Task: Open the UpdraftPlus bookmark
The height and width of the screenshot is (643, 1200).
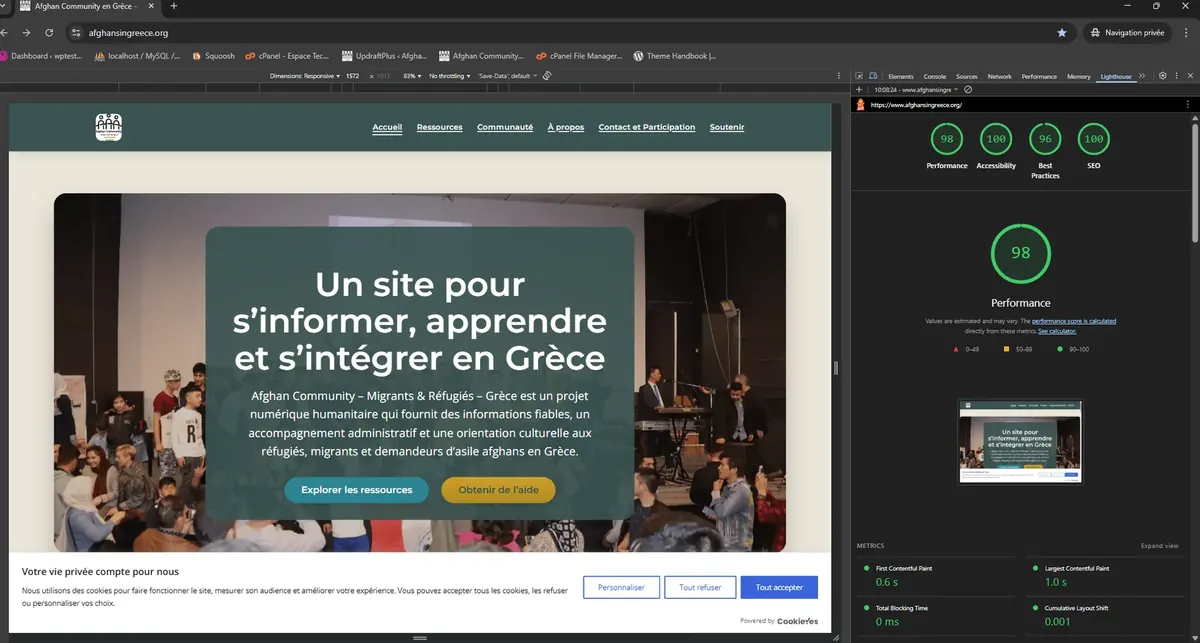Action: point(384,56)
